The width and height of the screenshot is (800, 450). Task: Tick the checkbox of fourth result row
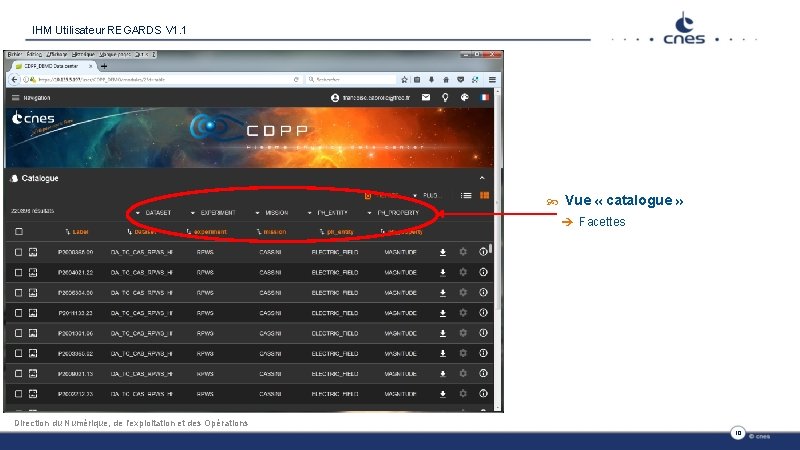18,313
